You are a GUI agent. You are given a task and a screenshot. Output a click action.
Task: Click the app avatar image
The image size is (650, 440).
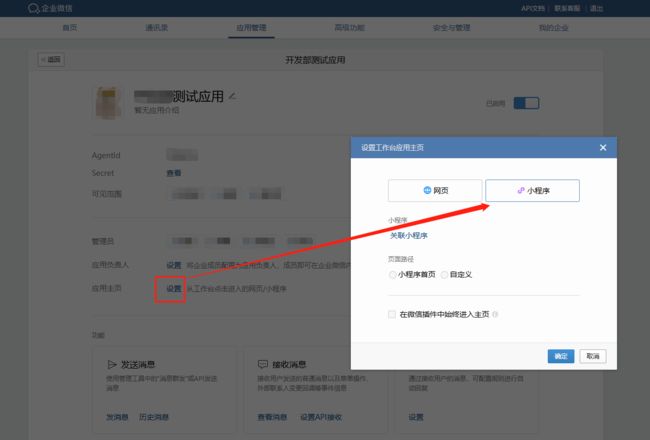point(109,102)
